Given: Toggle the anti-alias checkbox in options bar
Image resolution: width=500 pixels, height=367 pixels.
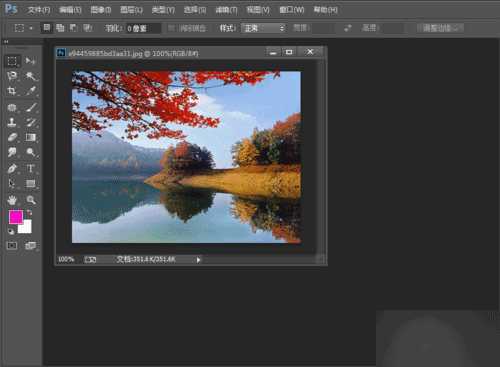Looking at the screenshot, I should 171,28.
